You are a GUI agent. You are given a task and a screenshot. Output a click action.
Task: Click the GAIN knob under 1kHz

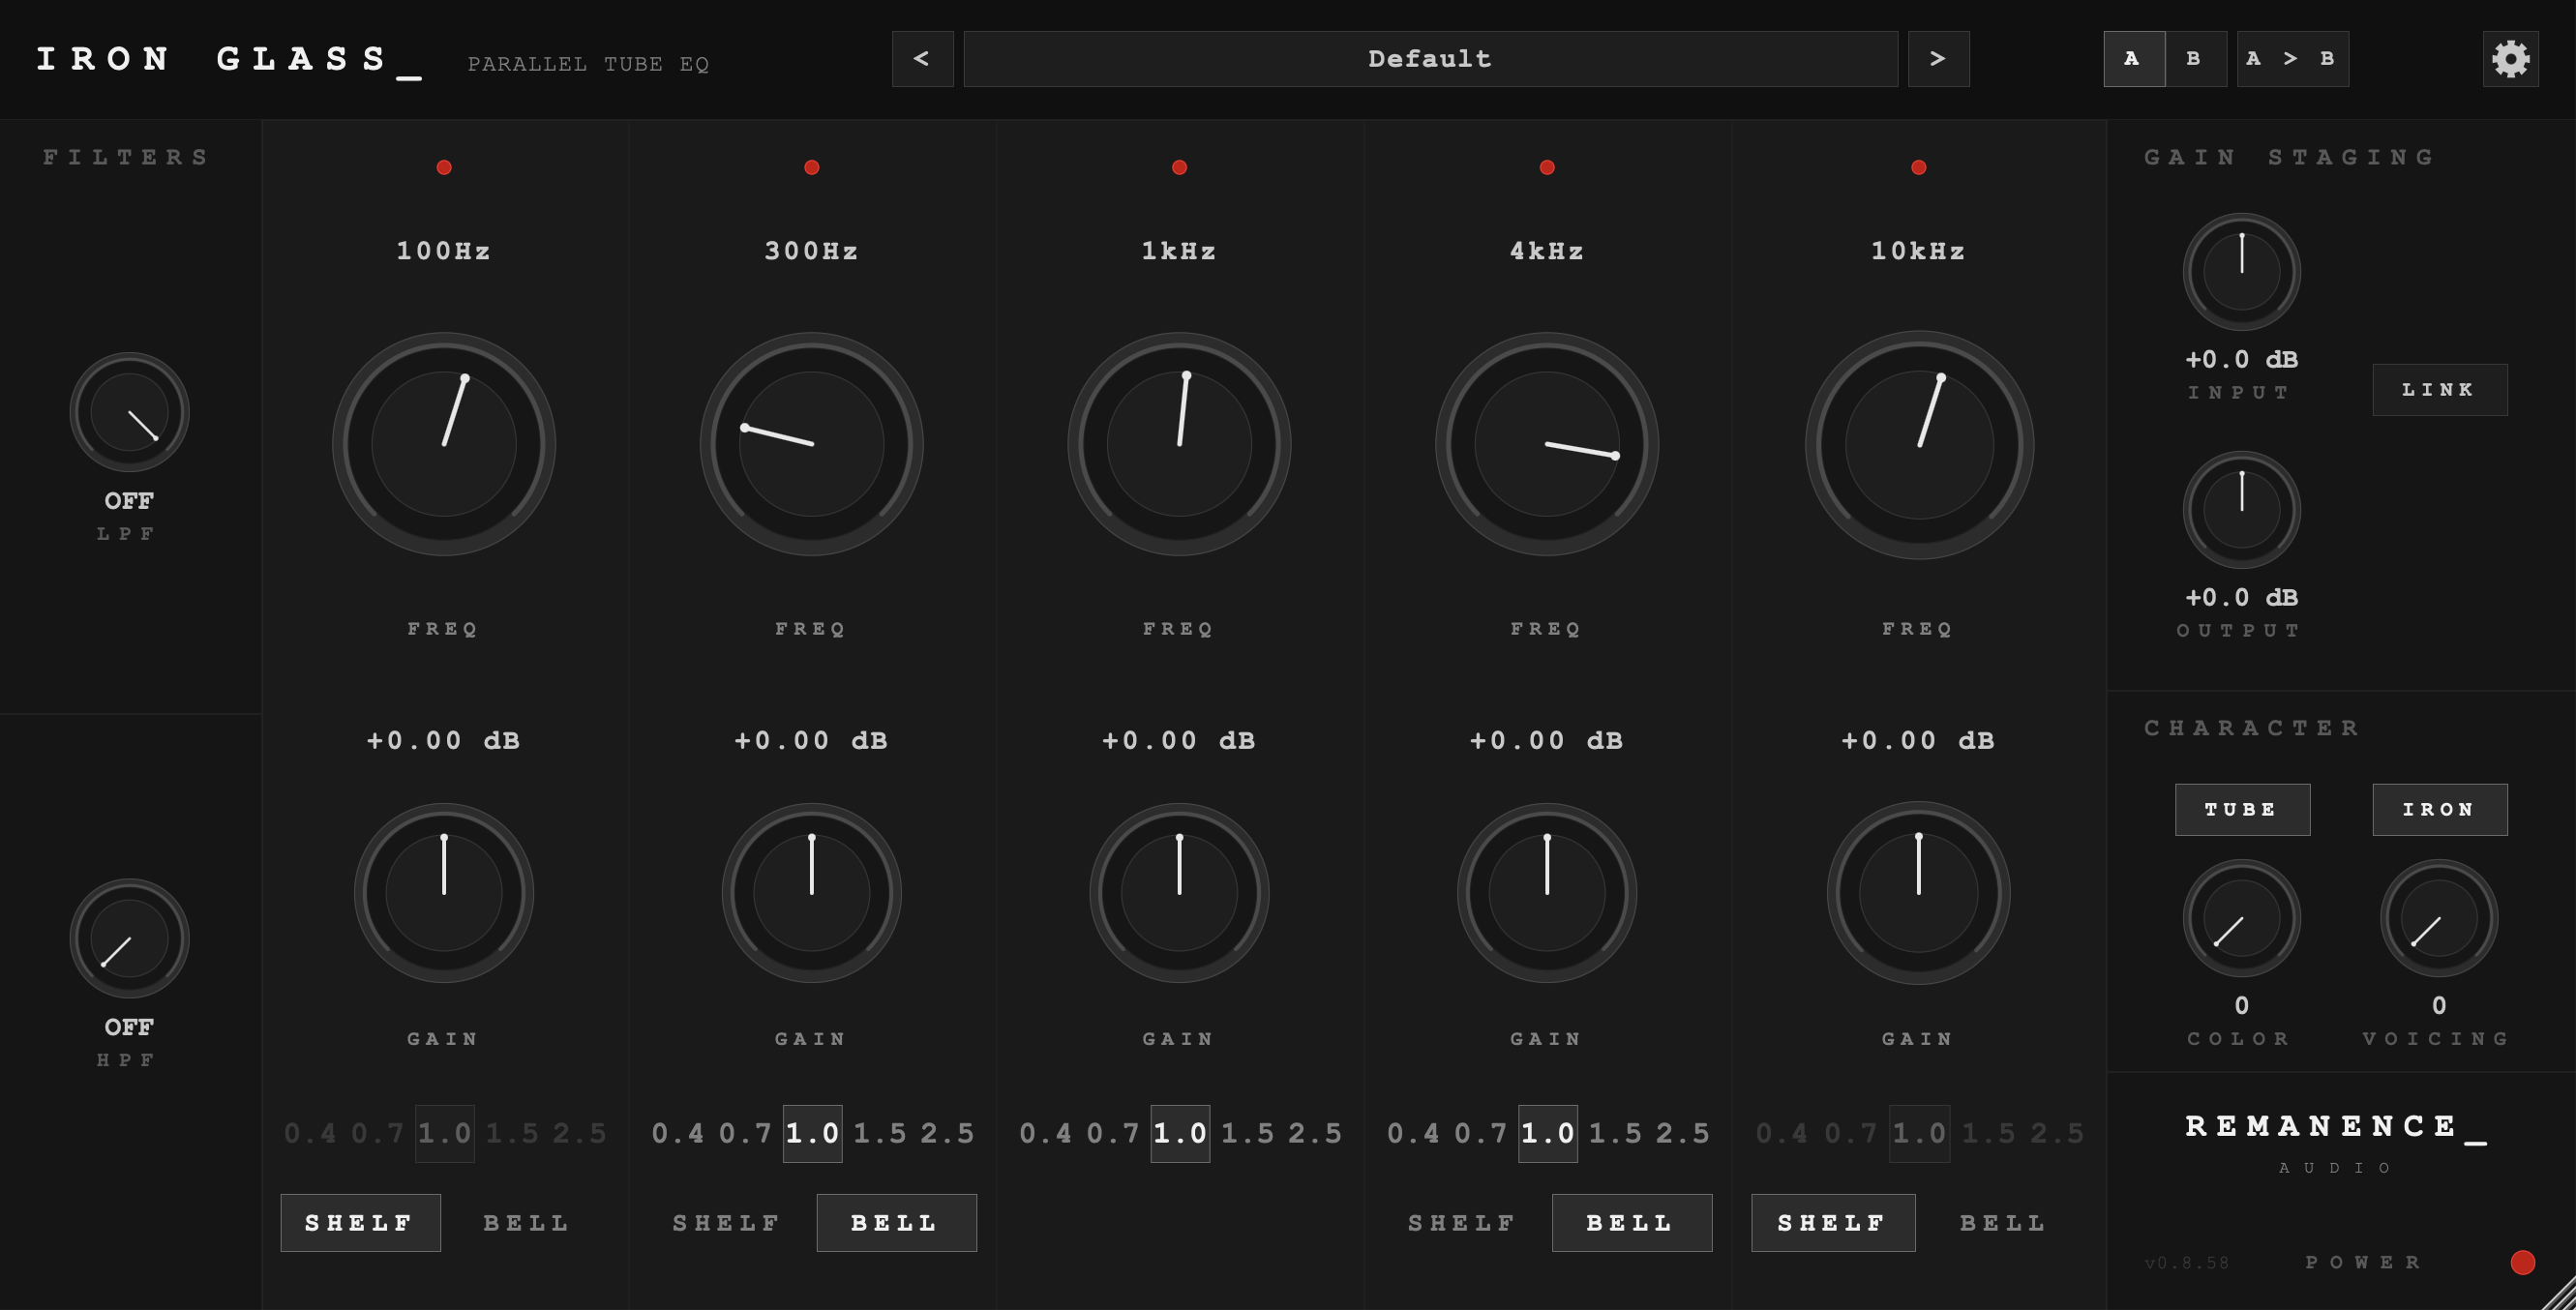point(1179,892)
